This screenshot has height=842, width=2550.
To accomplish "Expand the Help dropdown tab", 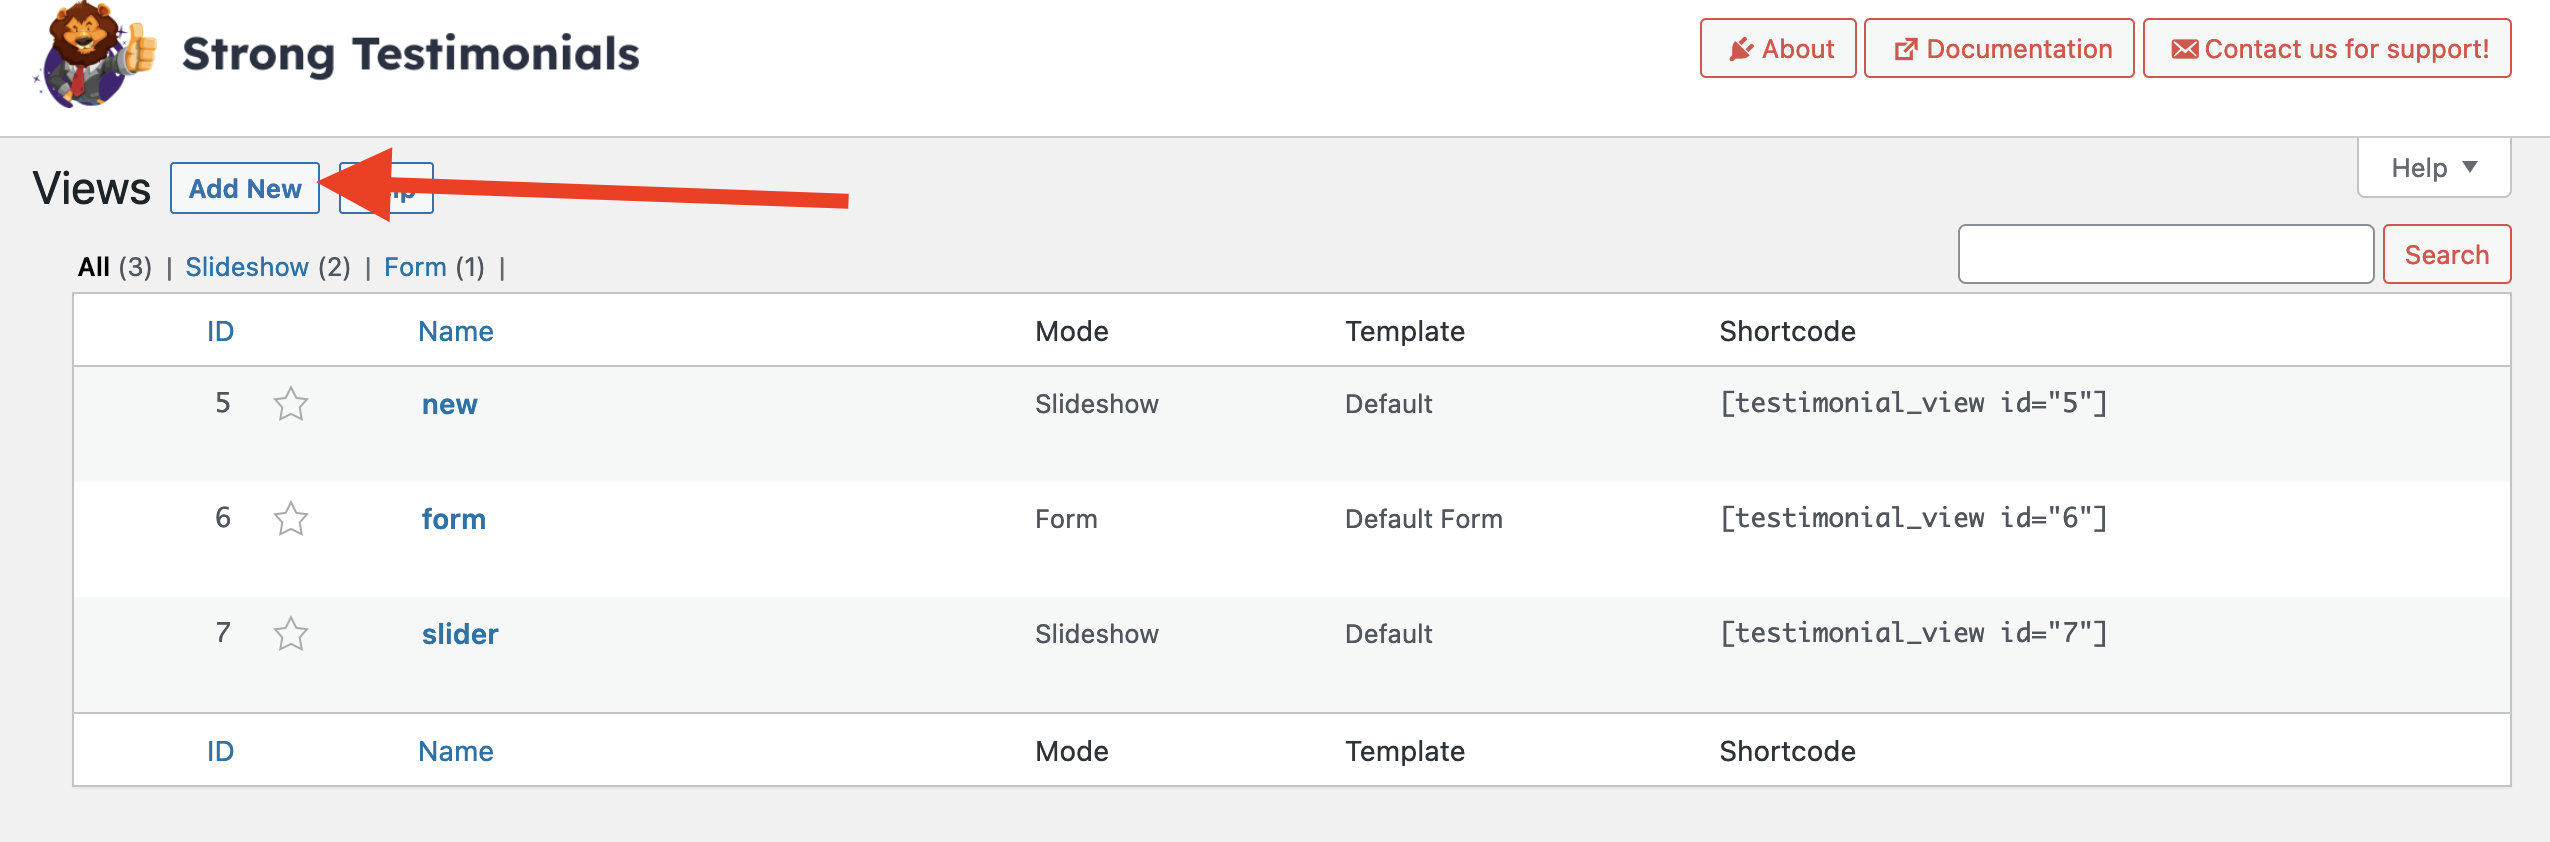I will tap(2434, 168).
